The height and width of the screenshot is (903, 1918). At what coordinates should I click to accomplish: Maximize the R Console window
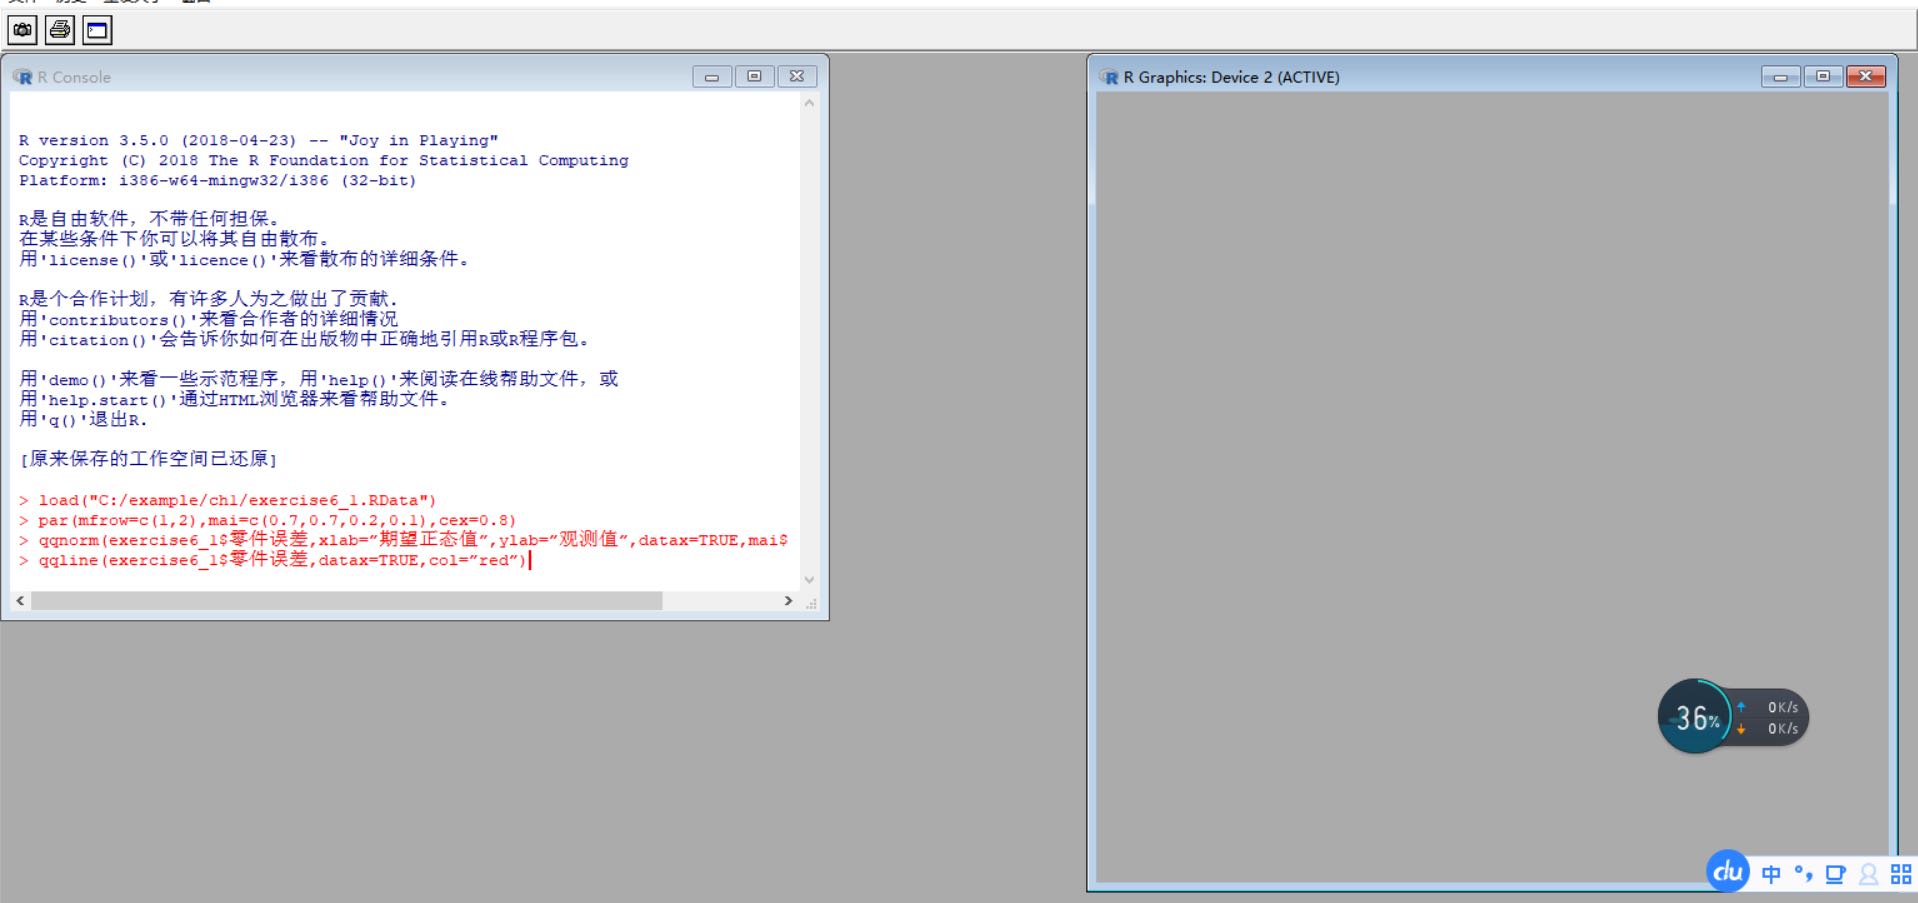[x=754, y=77]
